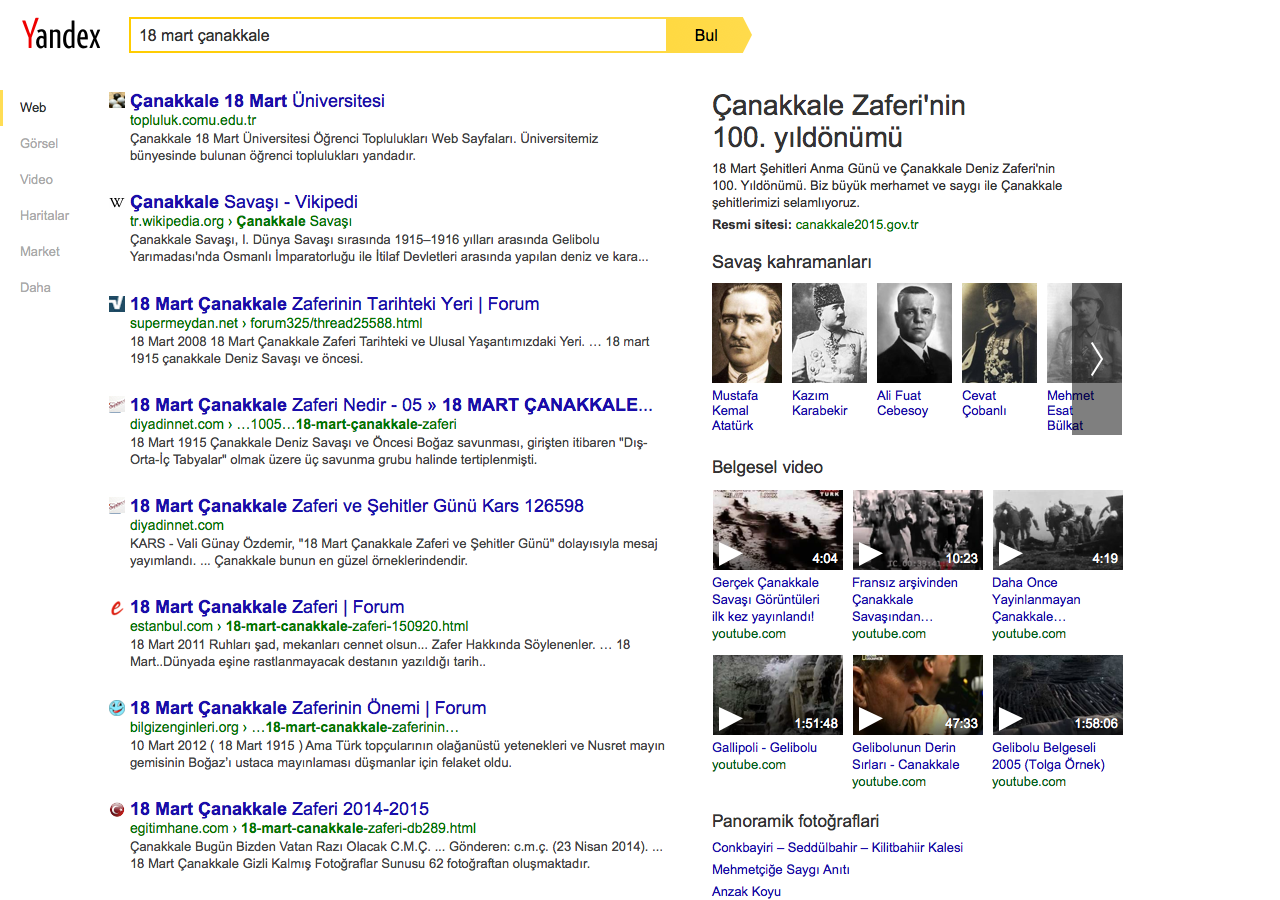Click the Wikipedia favicon beside Çanakkale Savaşı result
This screenshot has height=900, width=1280.
117,203
